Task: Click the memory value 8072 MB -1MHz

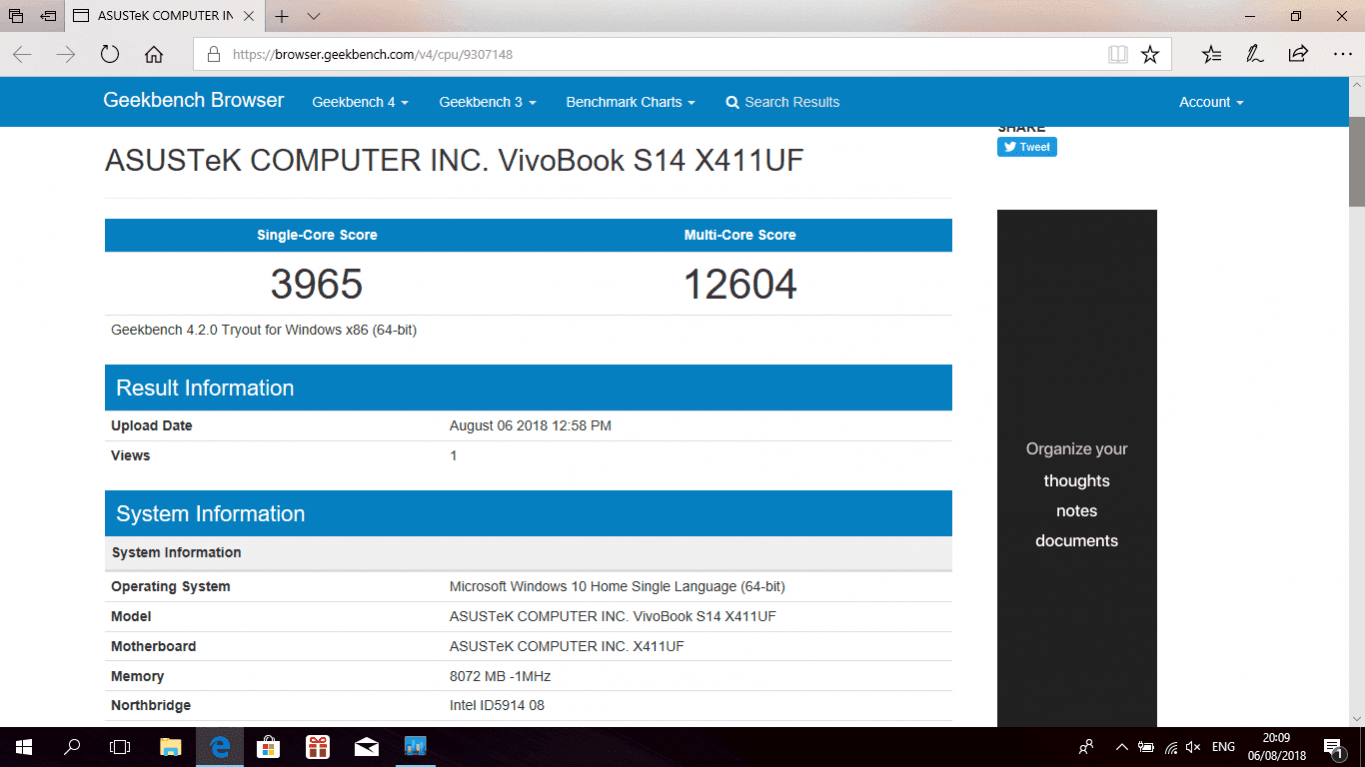Action: point(500,677)
